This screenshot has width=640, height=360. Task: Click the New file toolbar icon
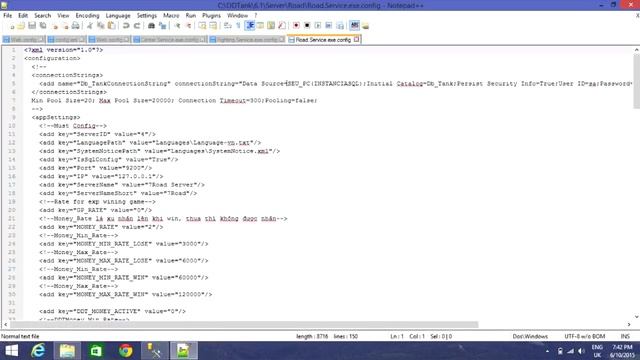point(11,26)
